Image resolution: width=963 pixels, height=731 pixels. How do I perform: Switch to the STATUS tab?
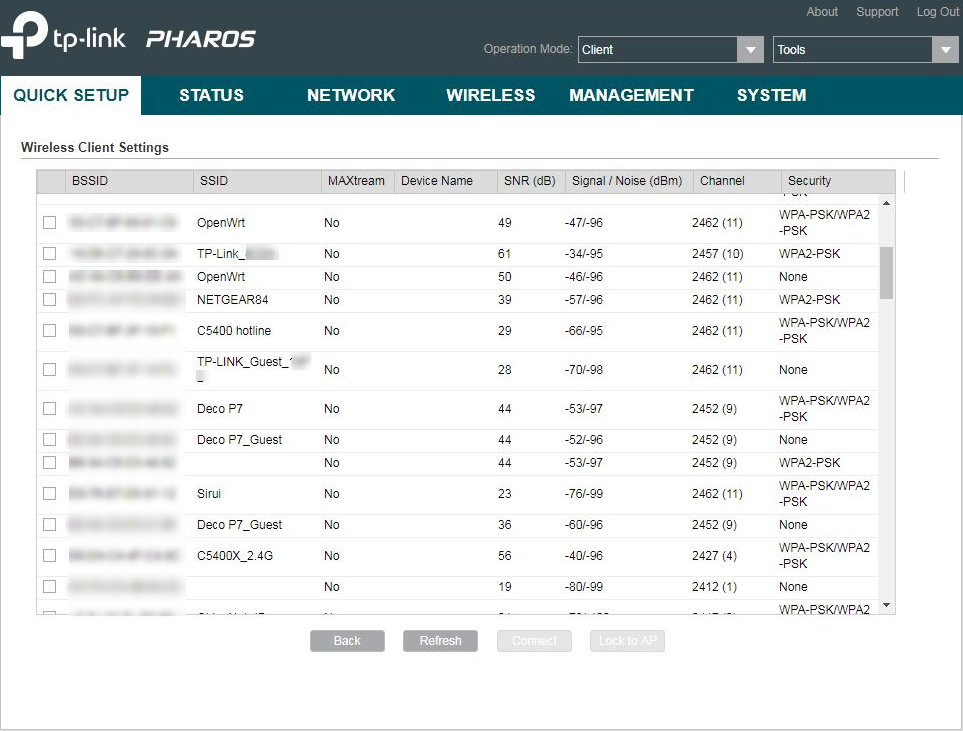(x=211, y=95)
